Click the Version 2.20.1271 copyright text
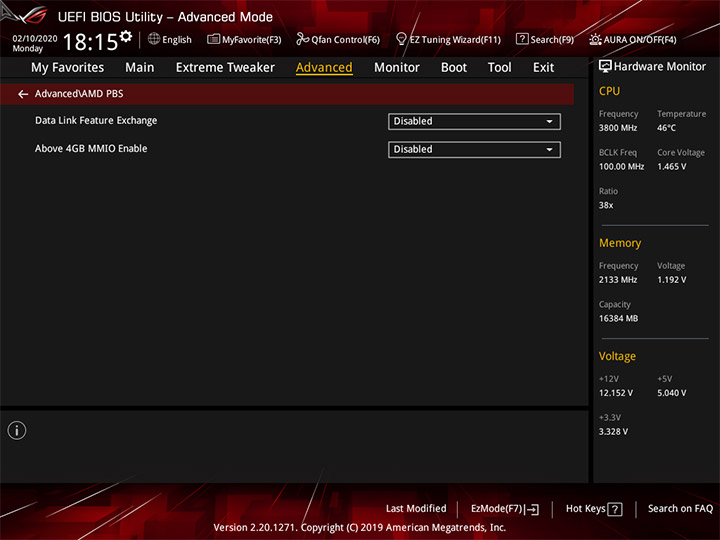Image resolution: width=720 pixels, height=540 pixels. click(x=360, y=527)
